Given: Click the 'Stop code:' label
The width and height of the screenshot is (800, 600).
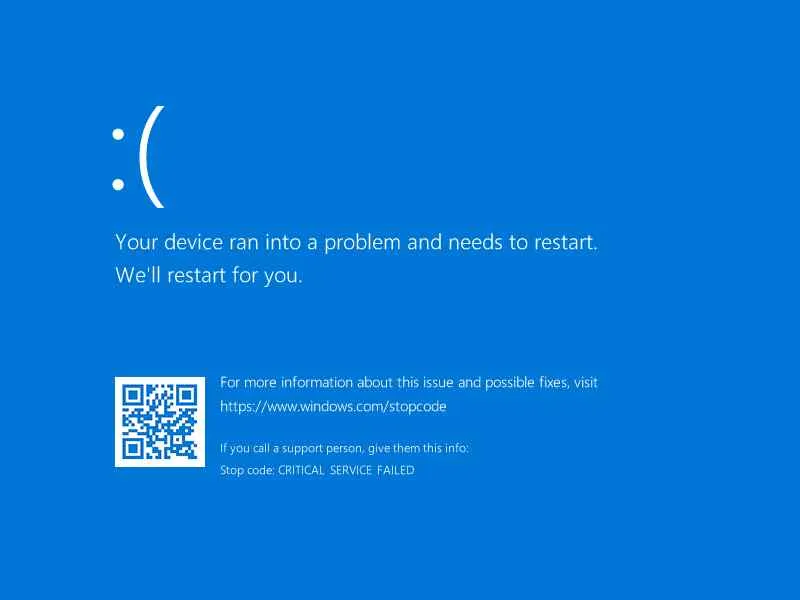Looking at the screenshot, I should (x=247, y=470).
